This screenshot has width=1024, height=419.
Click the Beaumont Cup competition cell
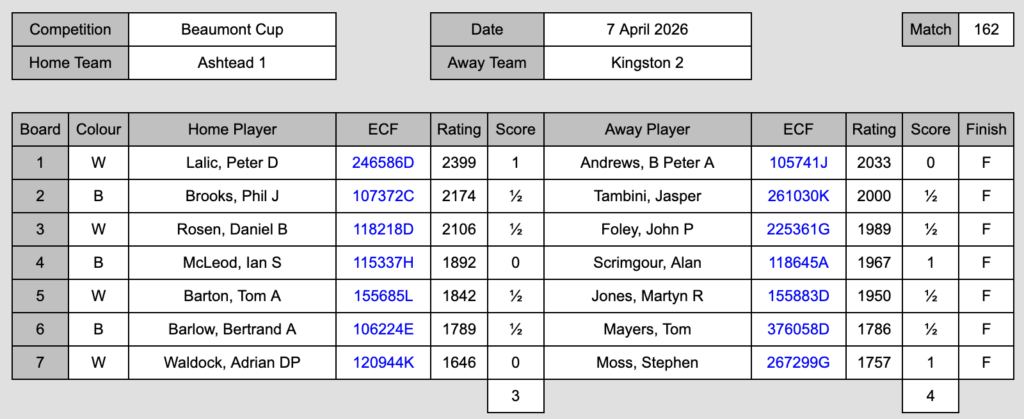coord(232,30)
